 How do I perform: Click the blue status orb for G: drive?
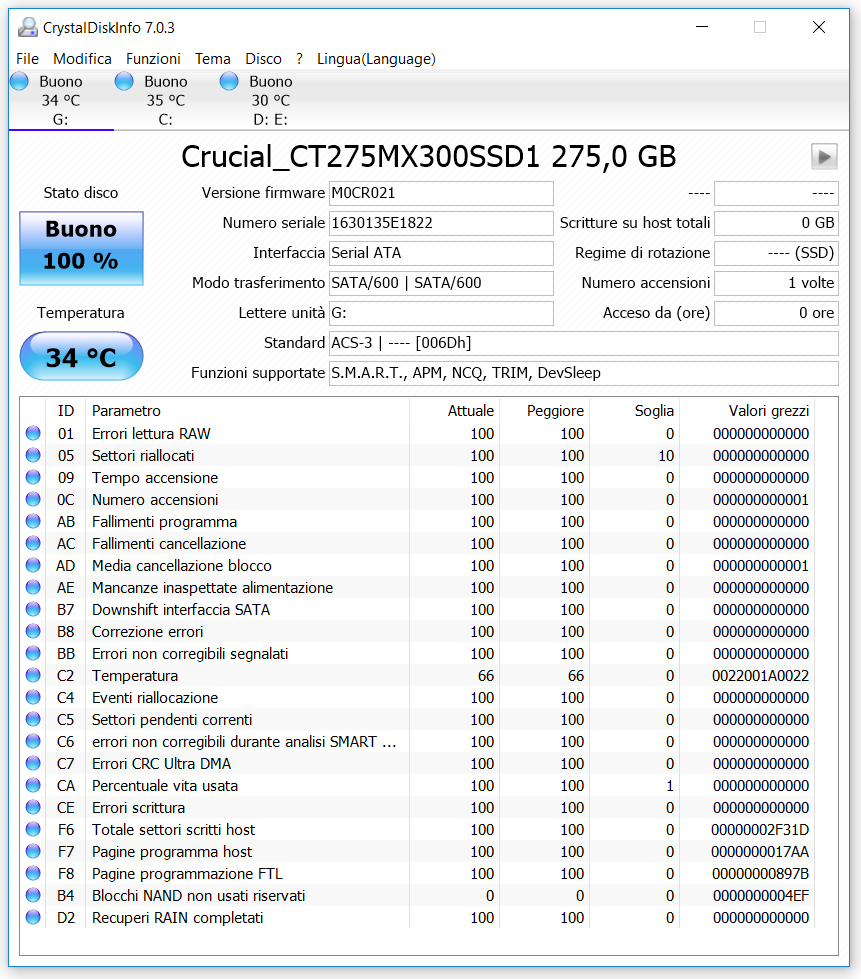(19, 81)
